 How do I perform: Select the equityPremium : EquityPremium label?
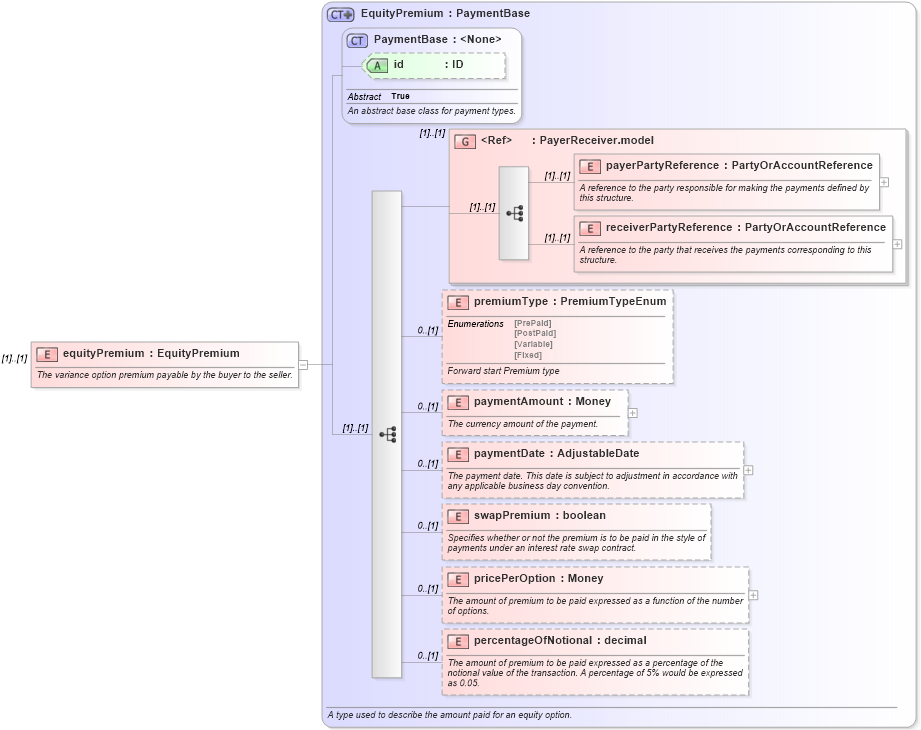tap(151, 354)
